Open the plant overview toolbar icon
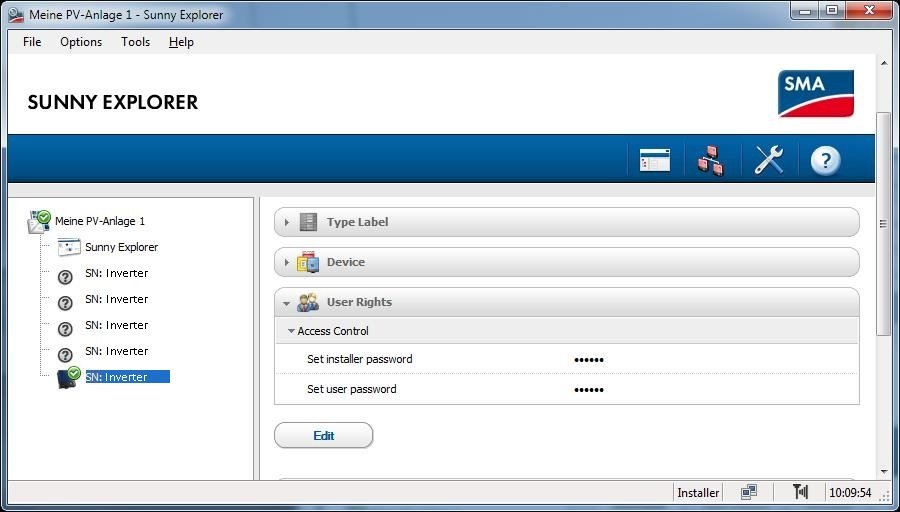The image size is (900, 512). [x=655, y=160]
